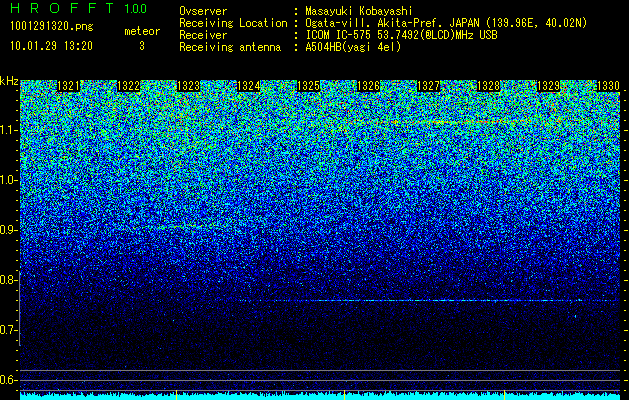
Task: Click frequency axis label 0.8
Action: 8,280
